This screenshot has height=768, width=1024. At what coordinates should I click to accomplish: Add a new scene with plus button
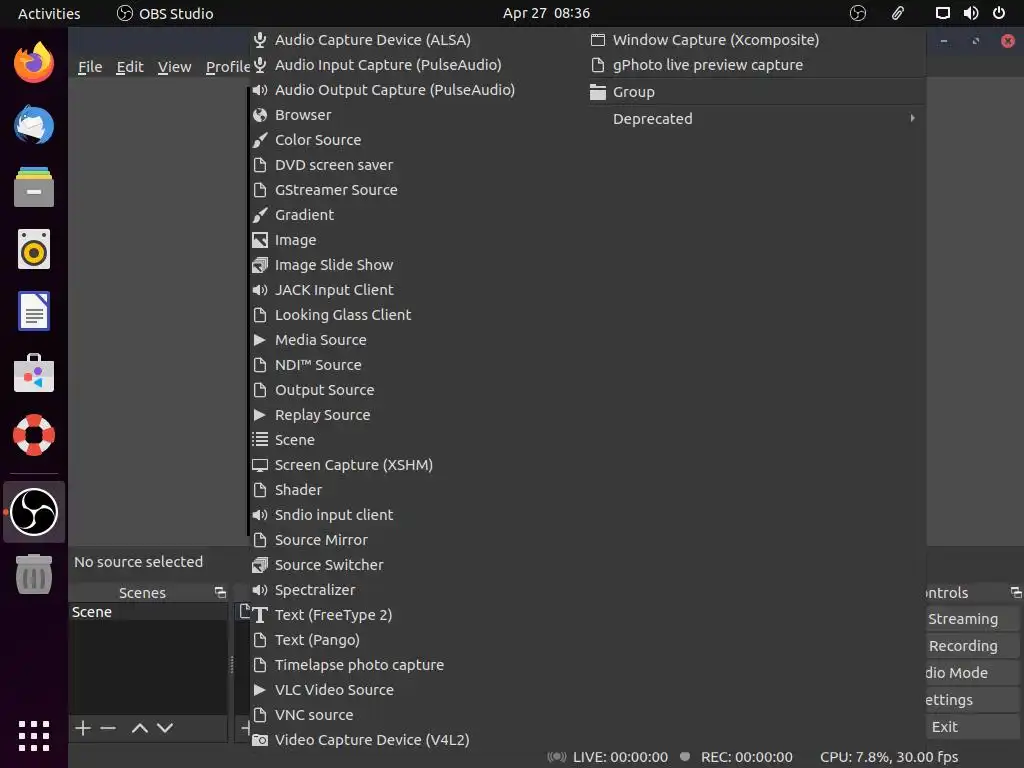(83, 728)
